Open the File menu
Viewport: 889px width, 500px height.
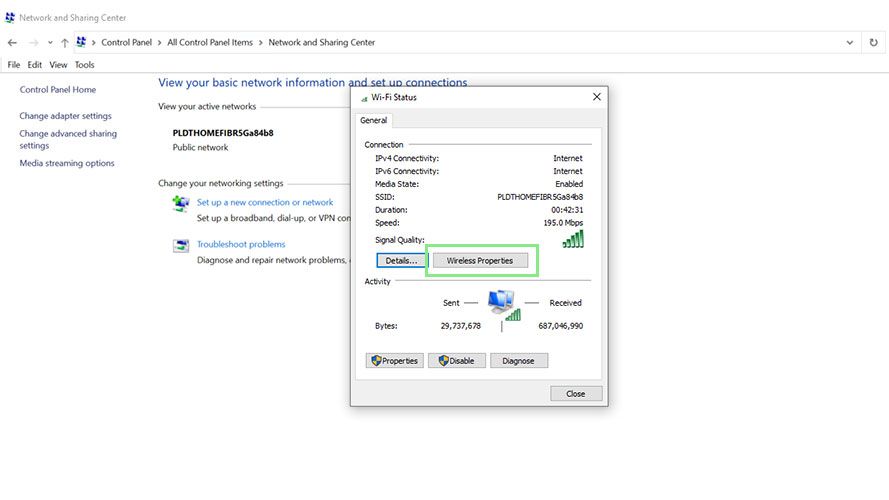(14, 65)
